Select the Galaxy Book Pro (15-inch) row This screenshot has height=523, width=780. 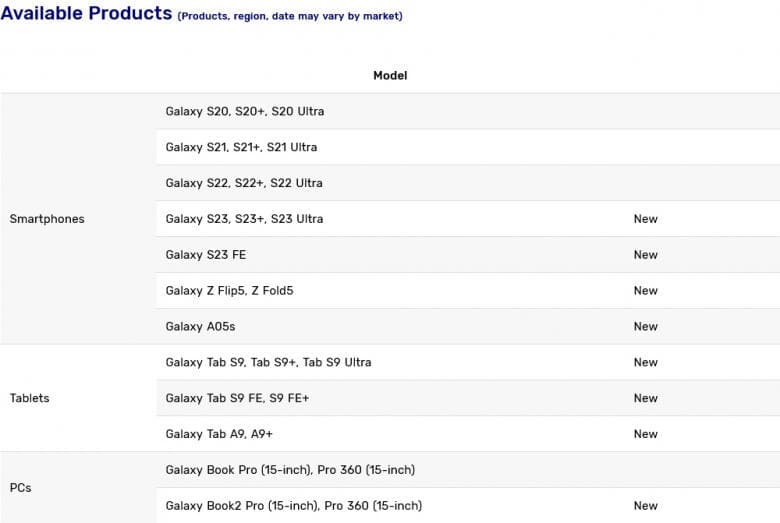point(290,470)
